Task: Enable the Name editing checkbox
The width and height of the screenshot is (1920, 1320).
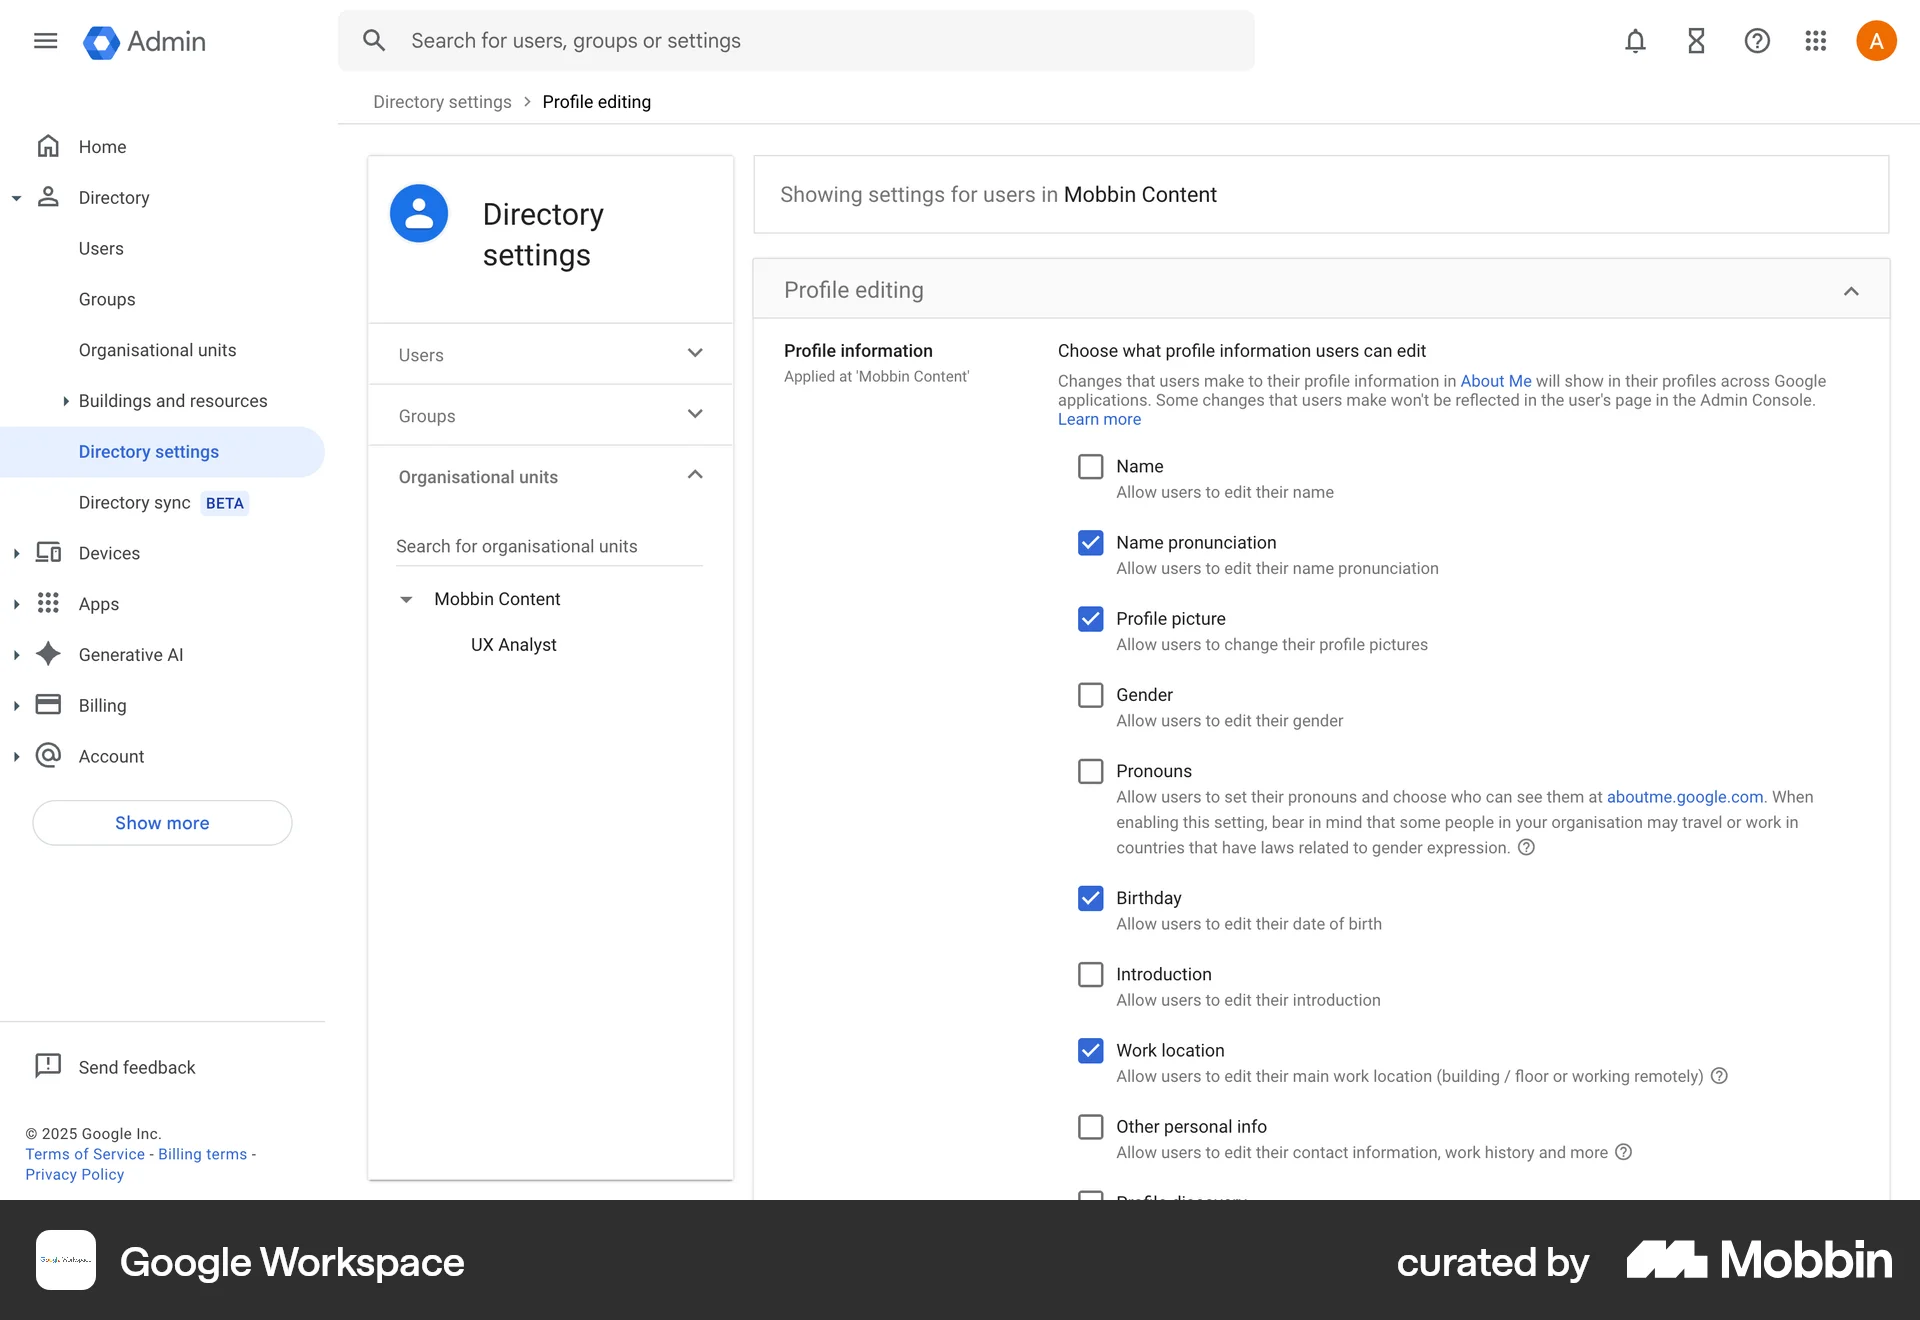Action: tap(1090, 466)
